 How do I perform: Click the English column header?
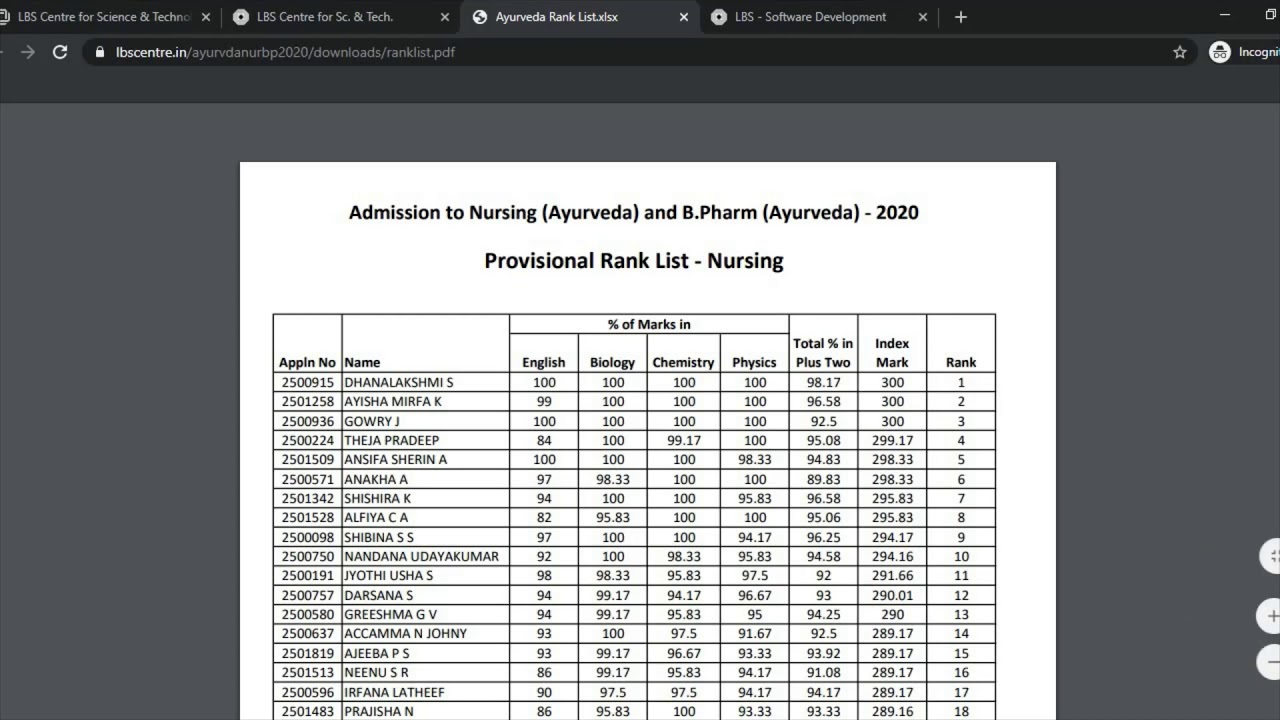pos(544,362)
